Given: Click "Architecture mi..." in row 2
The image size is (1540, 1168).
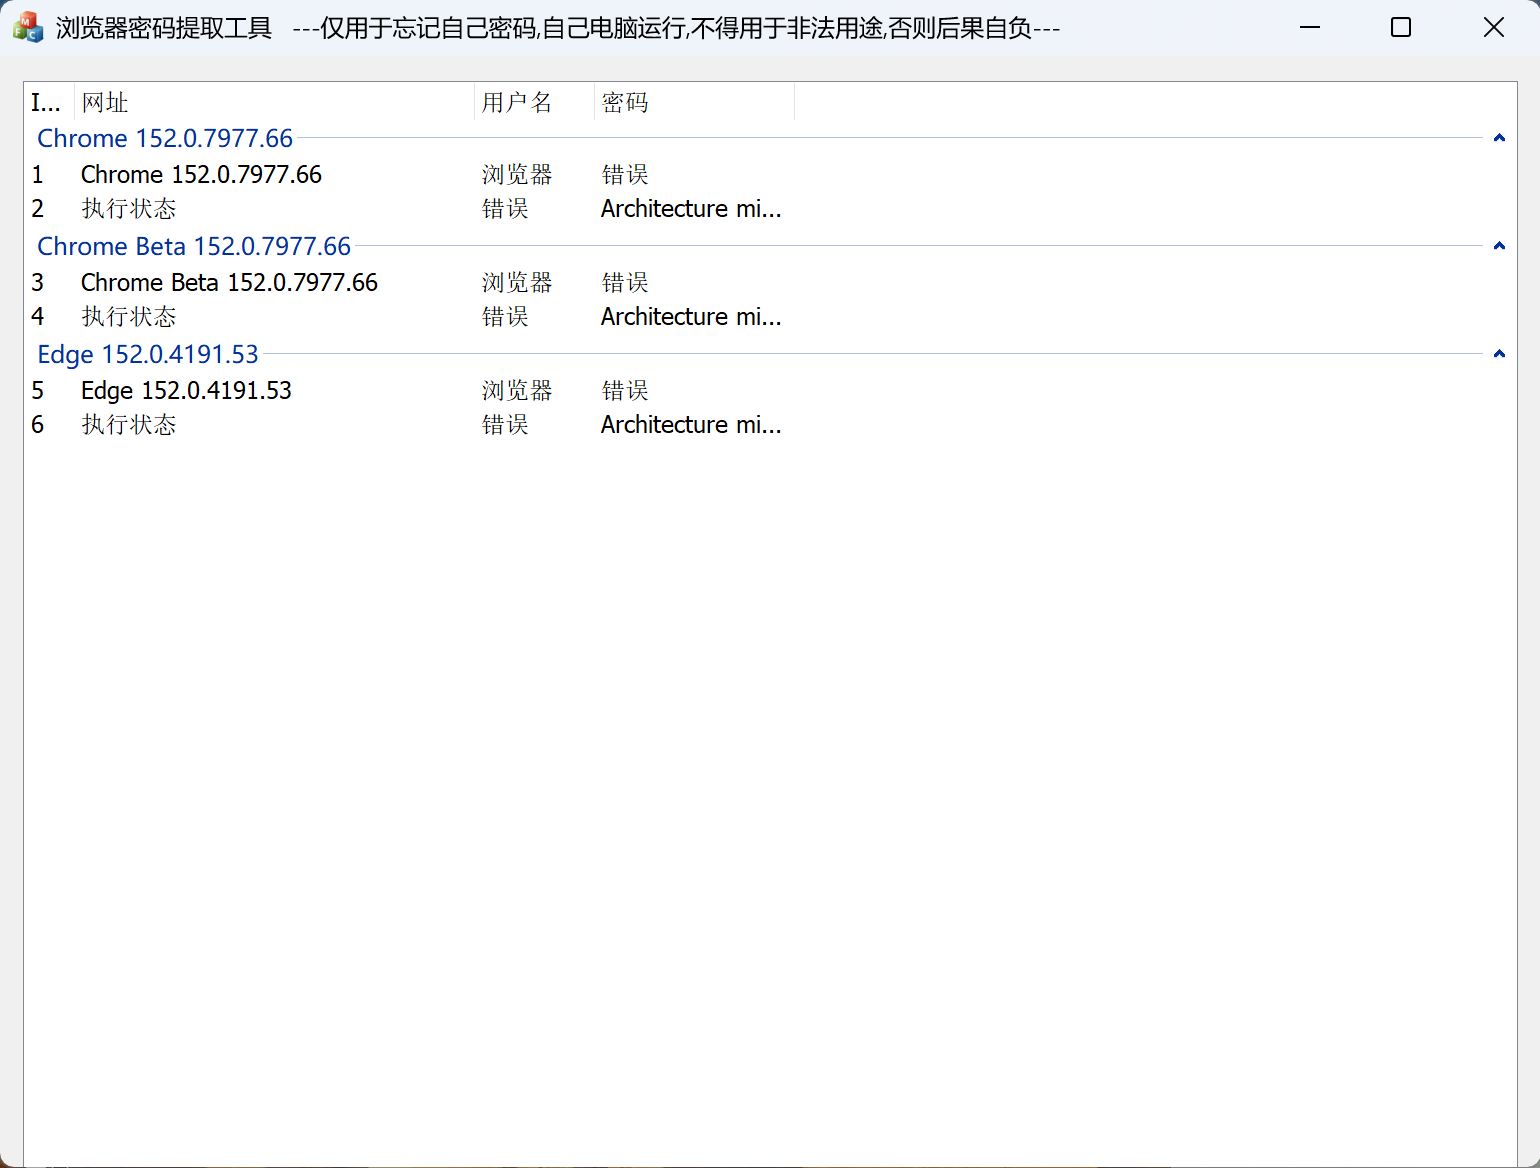Looking at the screenshot, I should point(691,208).
